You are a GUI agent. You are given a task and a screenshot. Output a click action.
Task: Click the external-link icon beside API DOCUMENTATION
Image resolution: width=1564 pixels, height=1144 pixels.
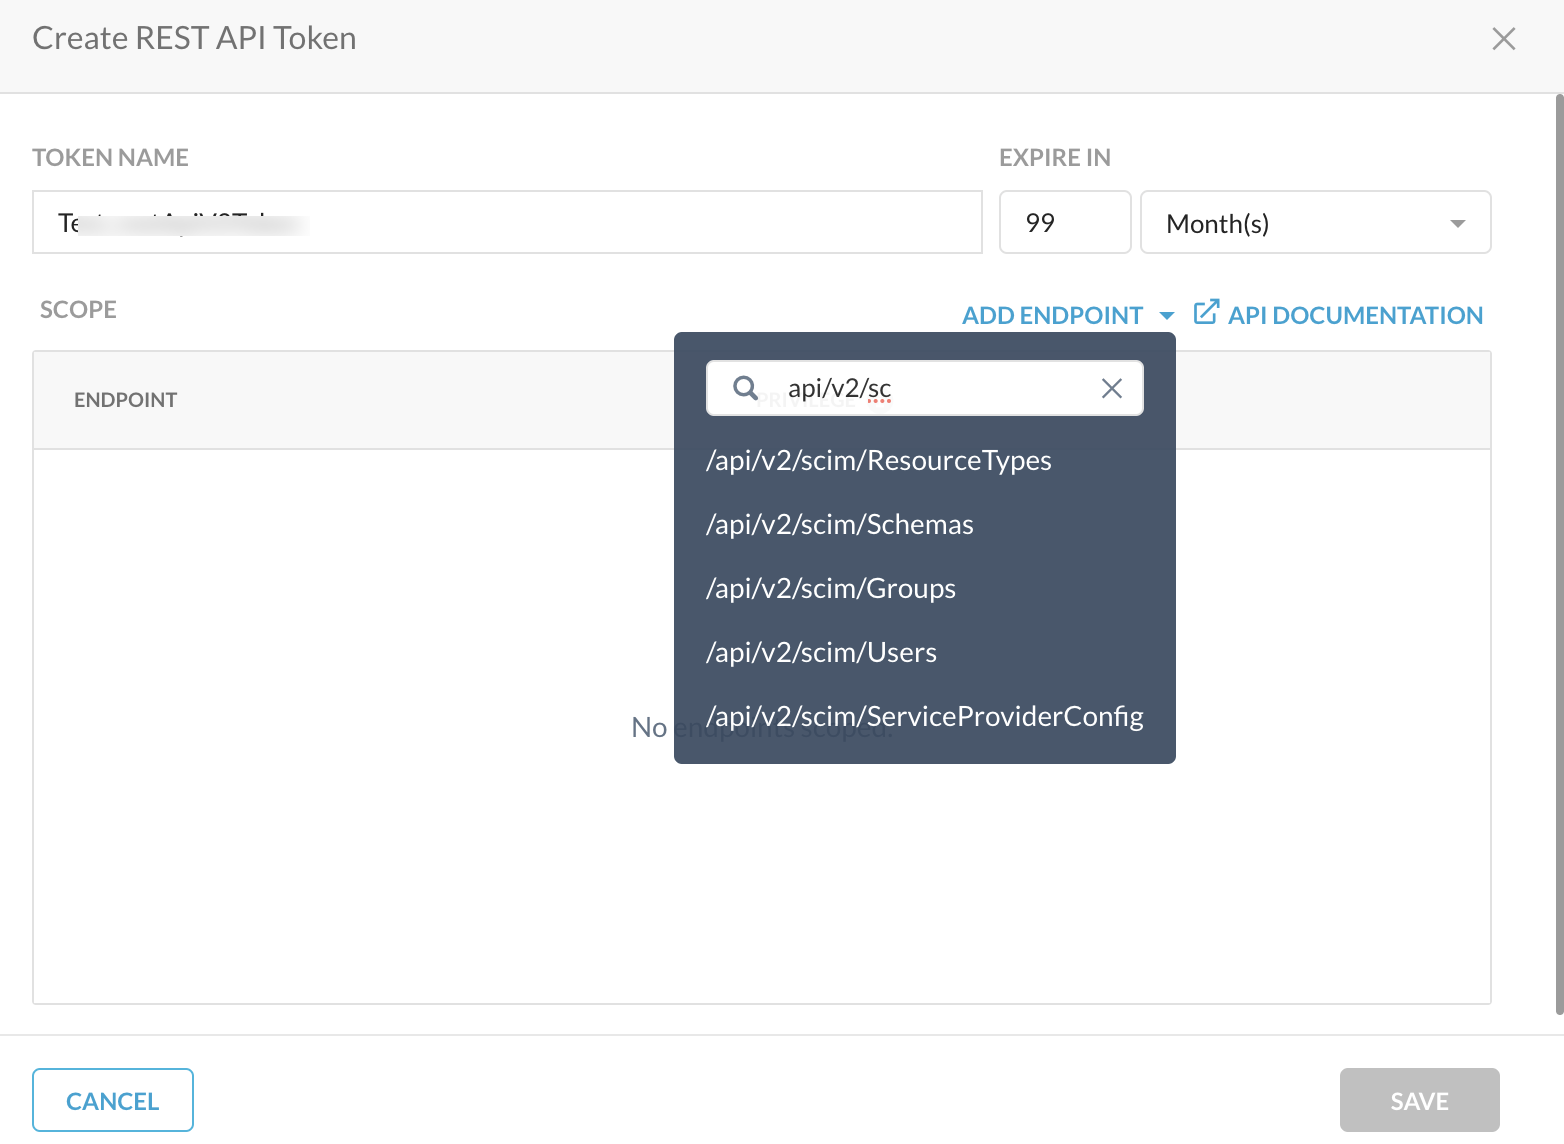tap(1206, 312)
